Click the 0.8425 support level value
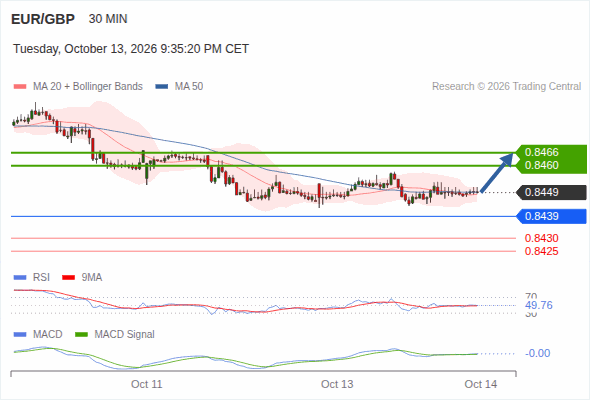 point(541,251)
